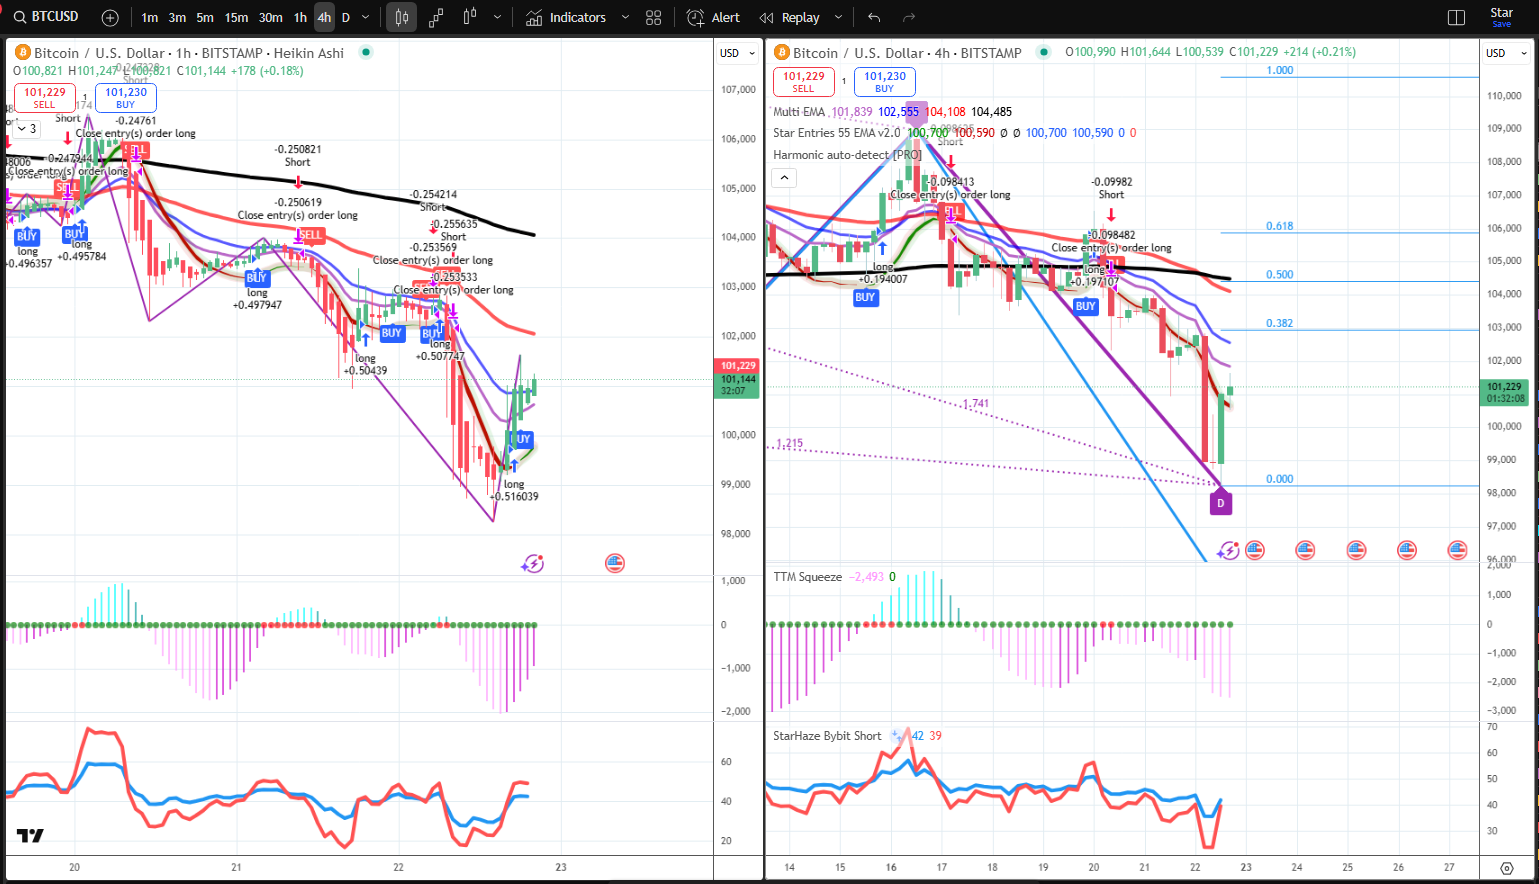
Task: Select the Multi EMA indicator legend
Action: [x=799, y=112]
